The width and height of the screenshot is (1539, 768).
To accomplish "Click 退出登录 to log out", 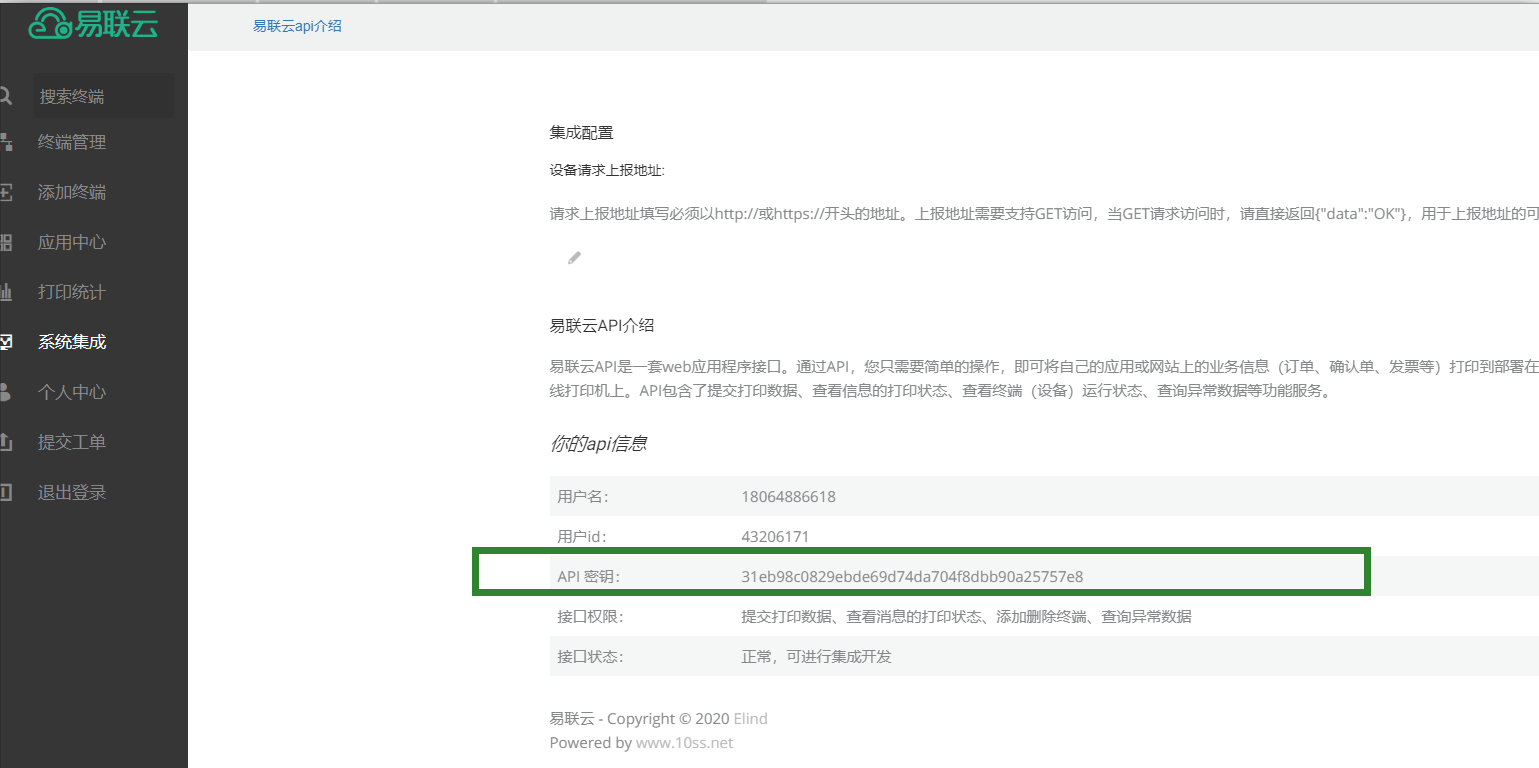I will point(72,492).
